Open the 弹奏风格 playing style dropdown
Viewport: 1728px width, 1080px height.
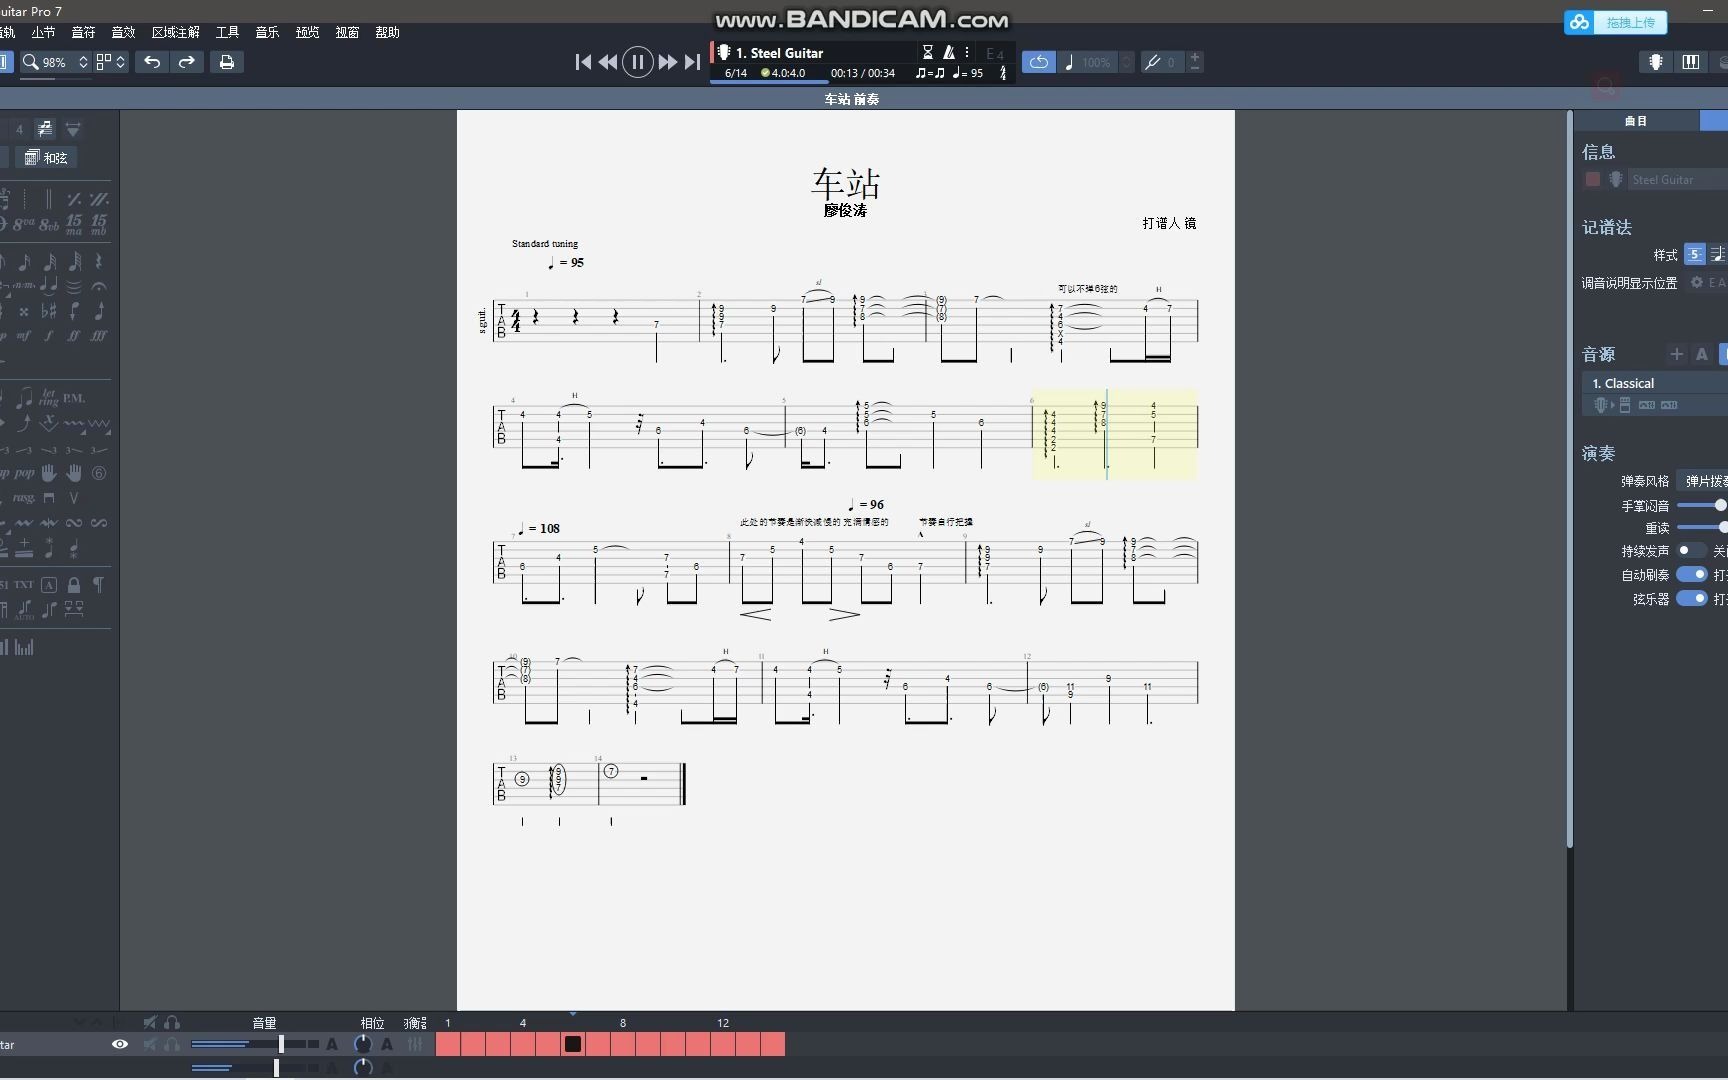click(x=1702, y=481)
